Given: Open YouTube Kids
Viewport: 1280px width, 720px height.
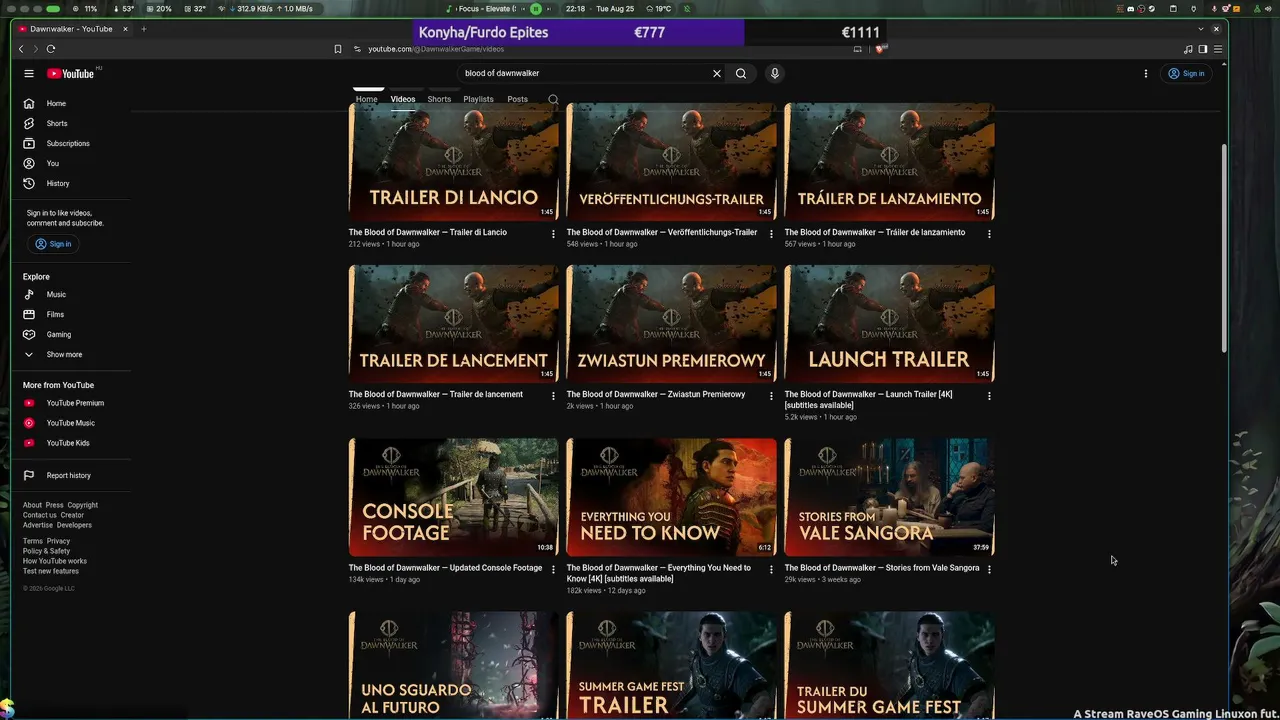Looking at the screenshot, I should (x=68, y=443).
